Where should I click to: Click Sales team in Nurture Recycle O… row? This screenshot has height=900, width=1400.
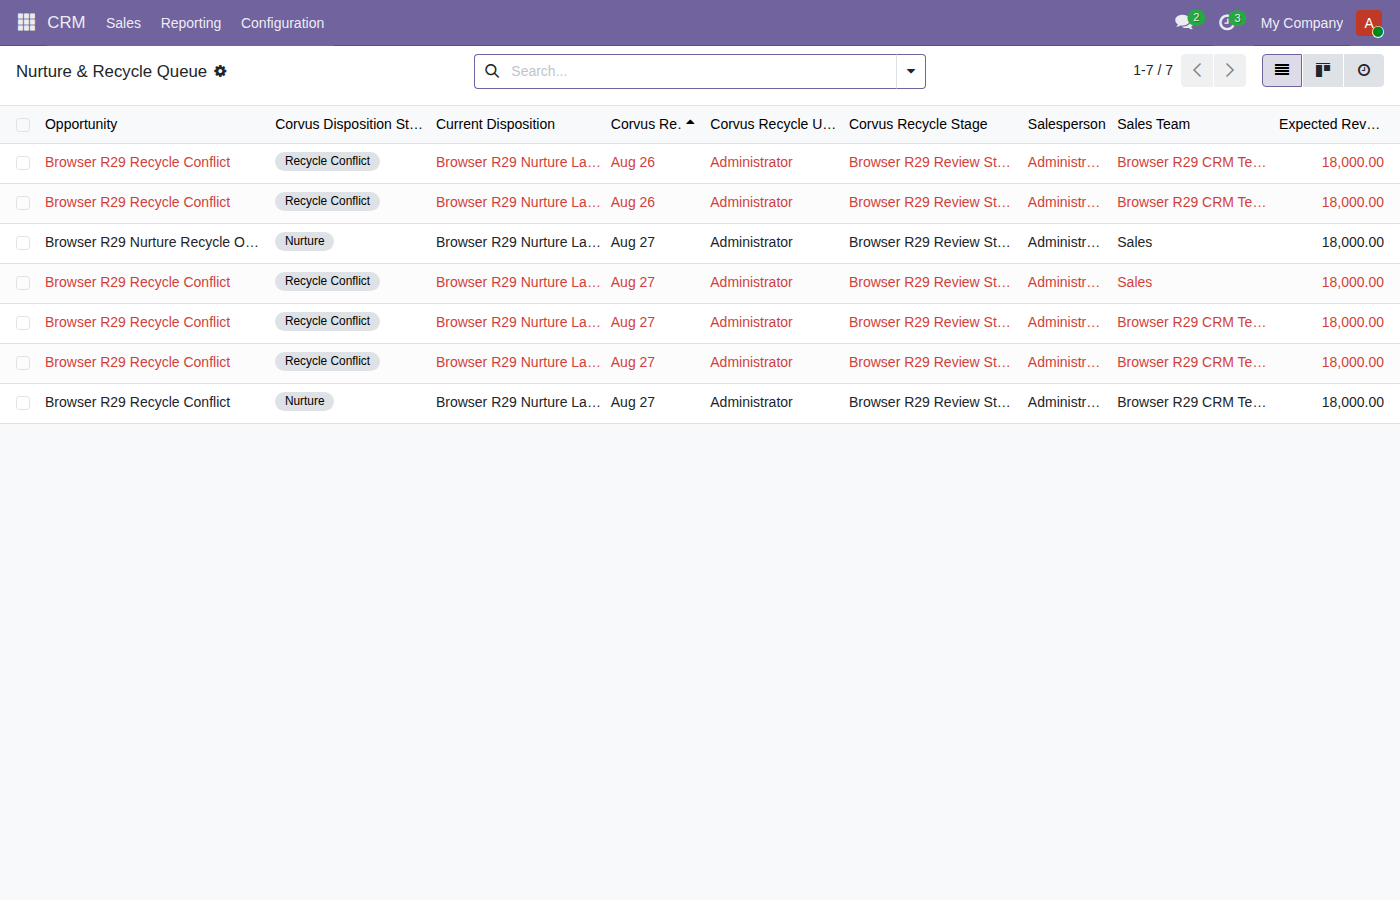point(1134,242)
